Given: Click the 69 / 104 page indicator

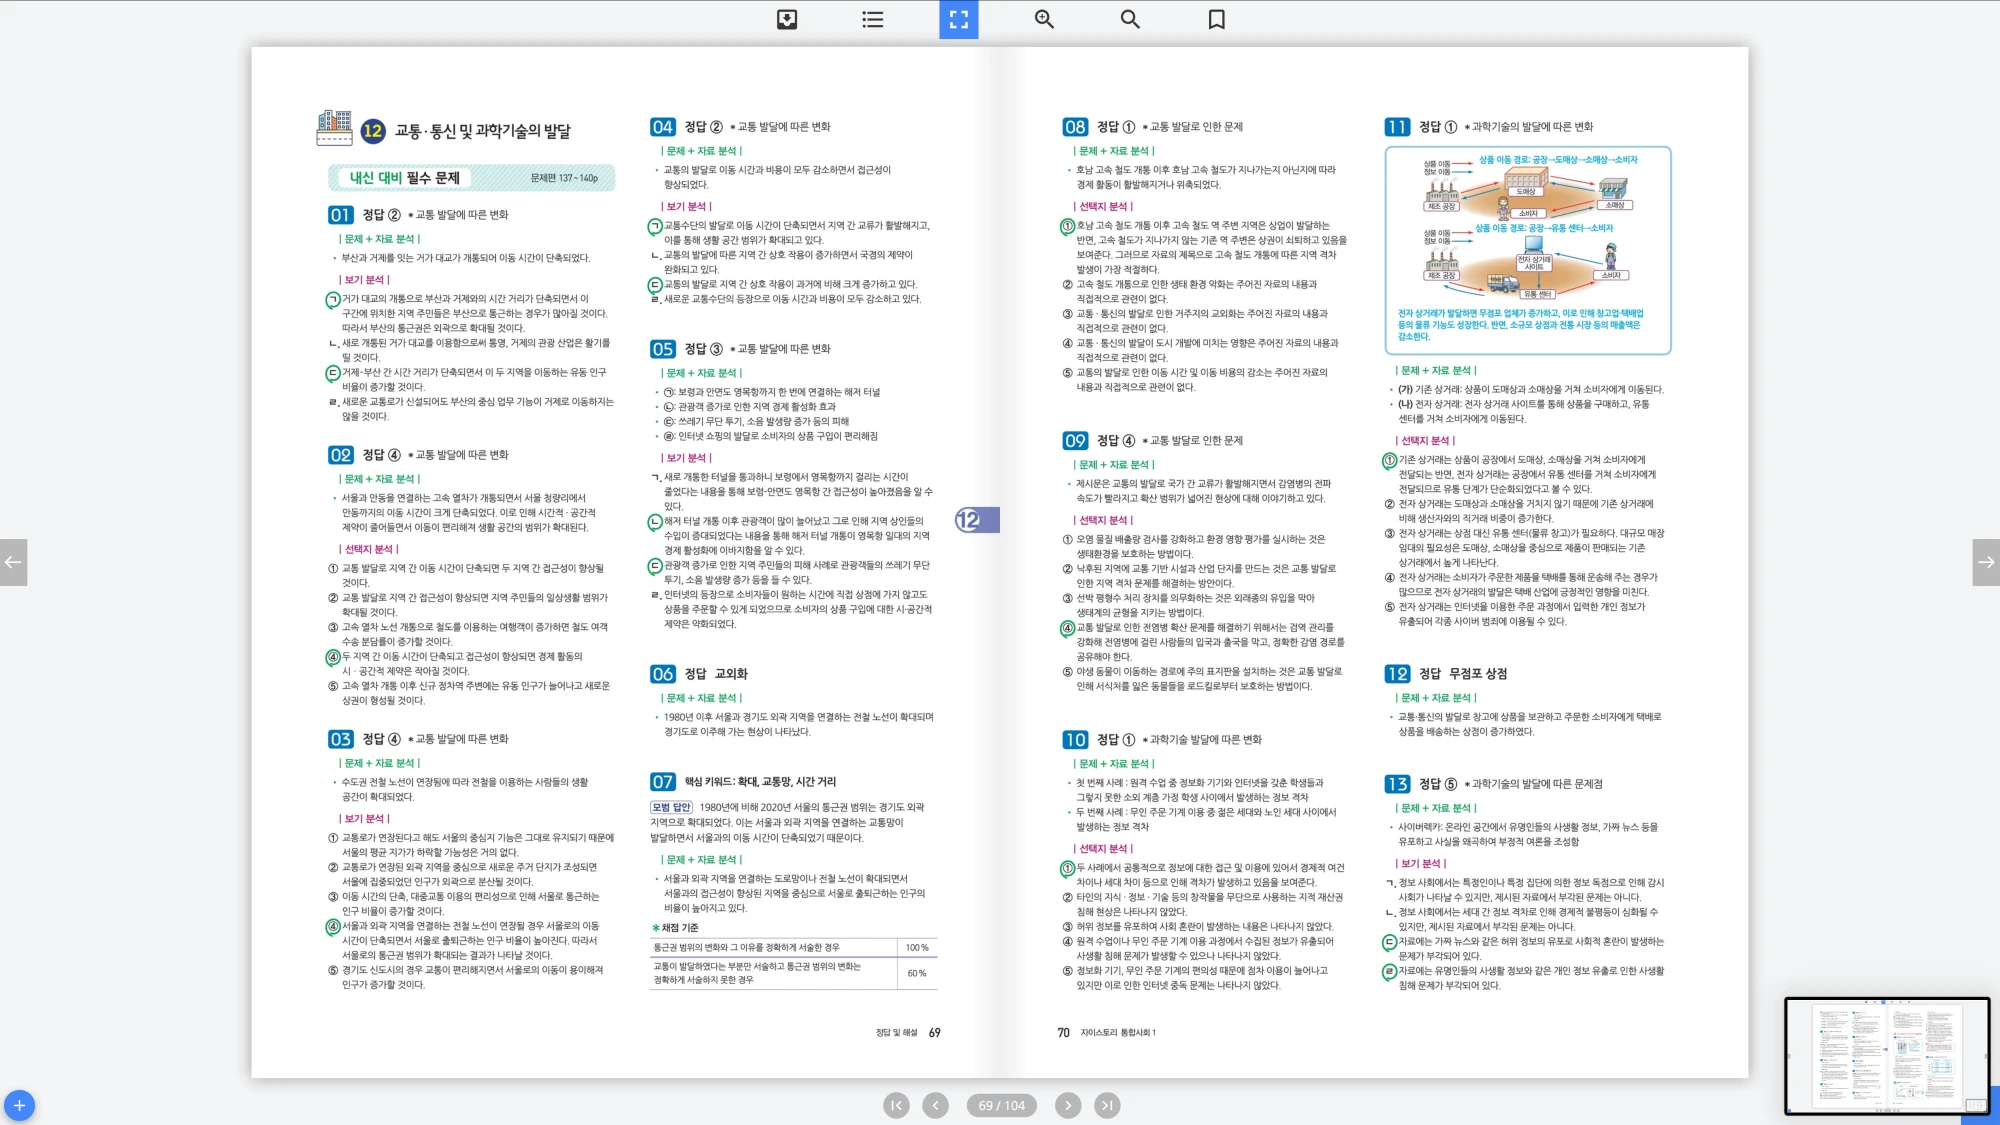Looking at the screenshot, I should click(x=1001, y=1105).
